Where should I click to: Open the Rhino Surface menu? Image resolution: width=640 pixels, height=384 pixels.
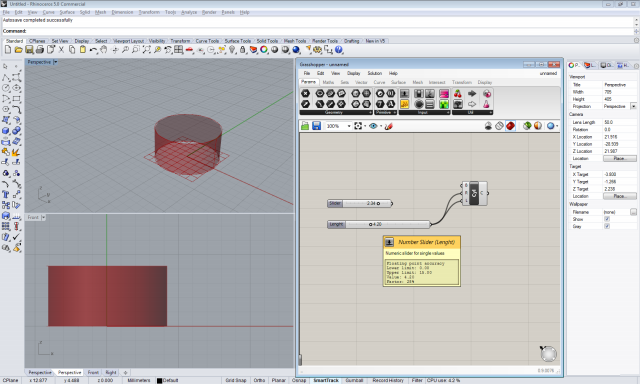tap(67, 12)
